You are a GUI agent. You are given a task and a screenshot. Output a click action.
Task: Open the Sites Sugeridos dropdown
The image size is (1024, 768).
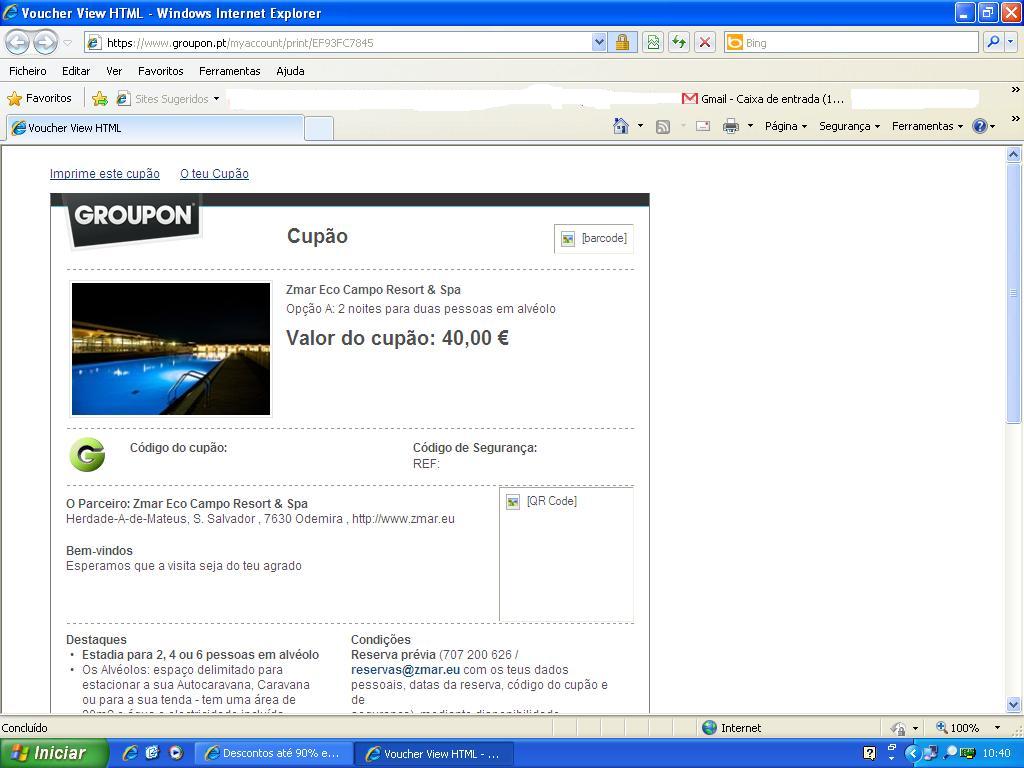168,99
